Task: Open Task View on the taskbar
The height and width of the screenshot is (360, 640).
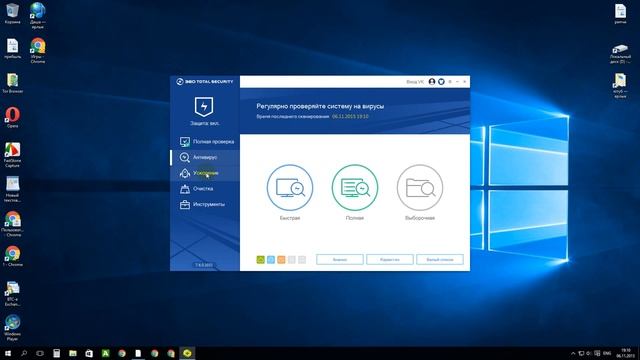Action: coord(40,353)
